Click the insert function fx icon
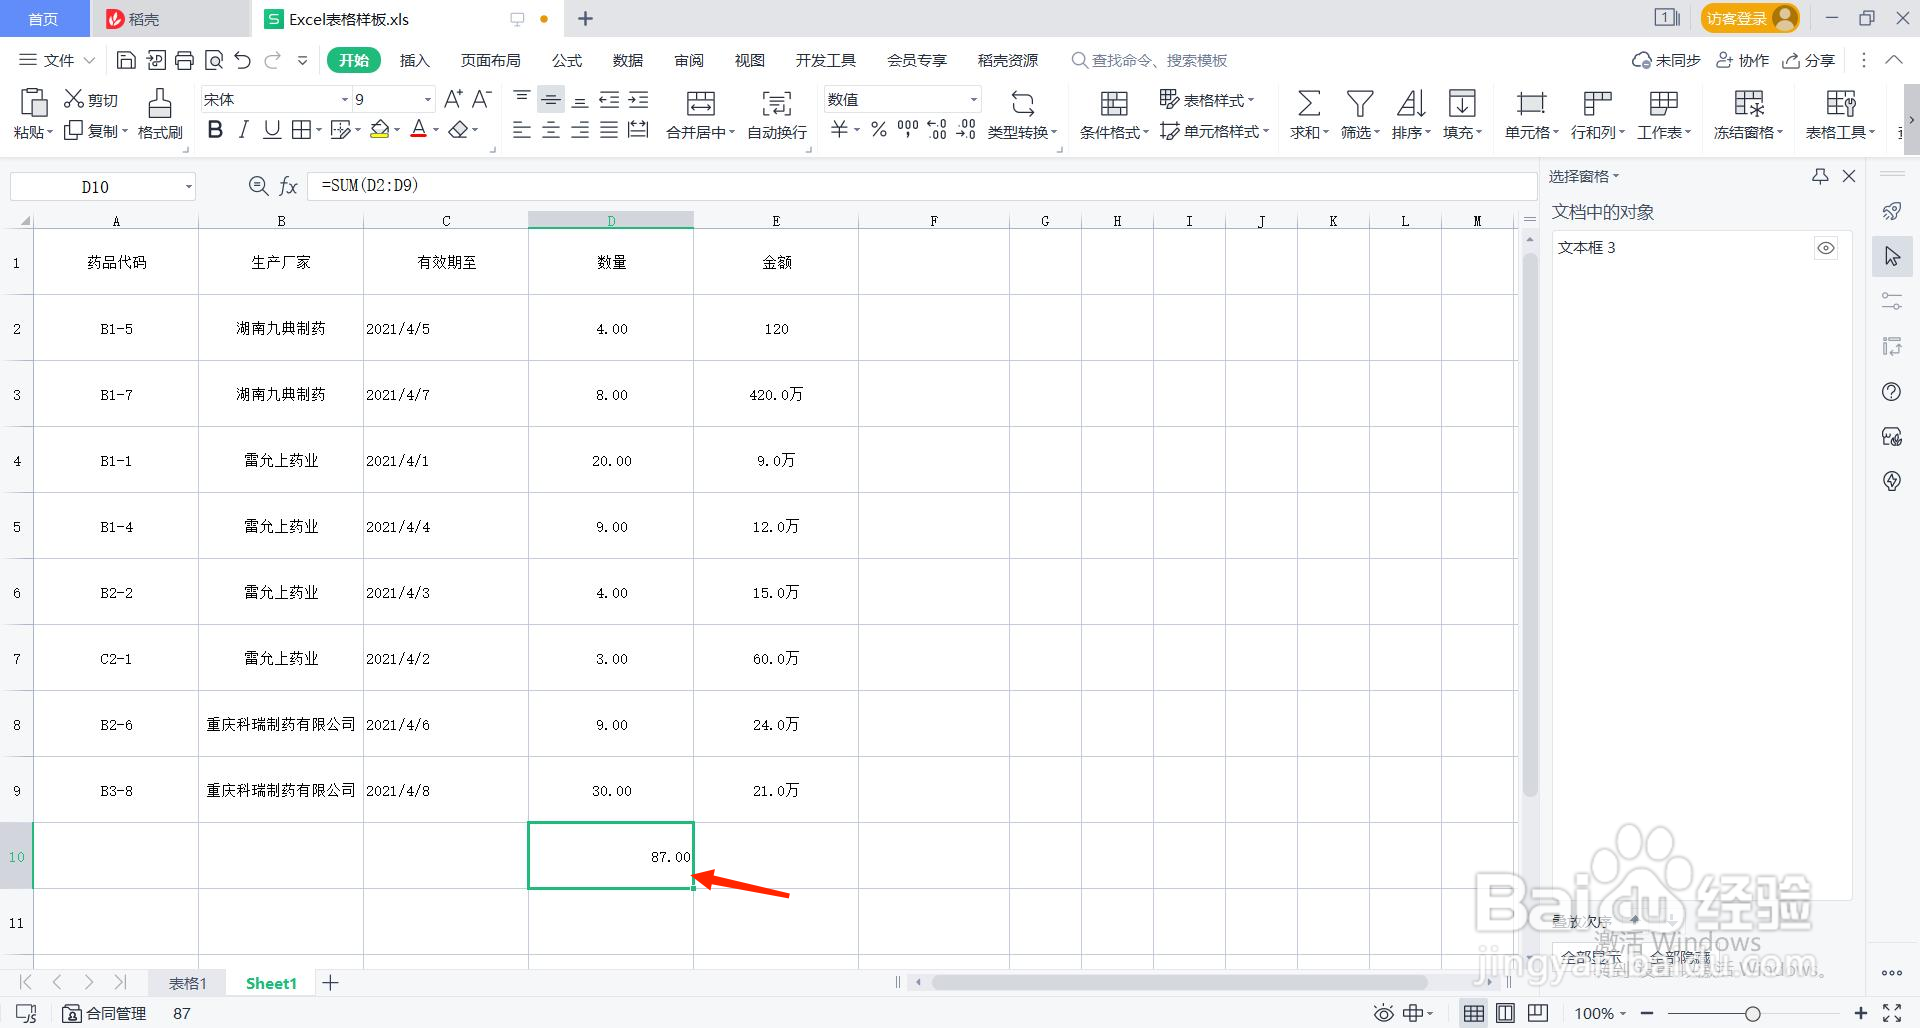Image resolution: width=1920 pixels, height=1028 pixels. click(x=288, y=186)
